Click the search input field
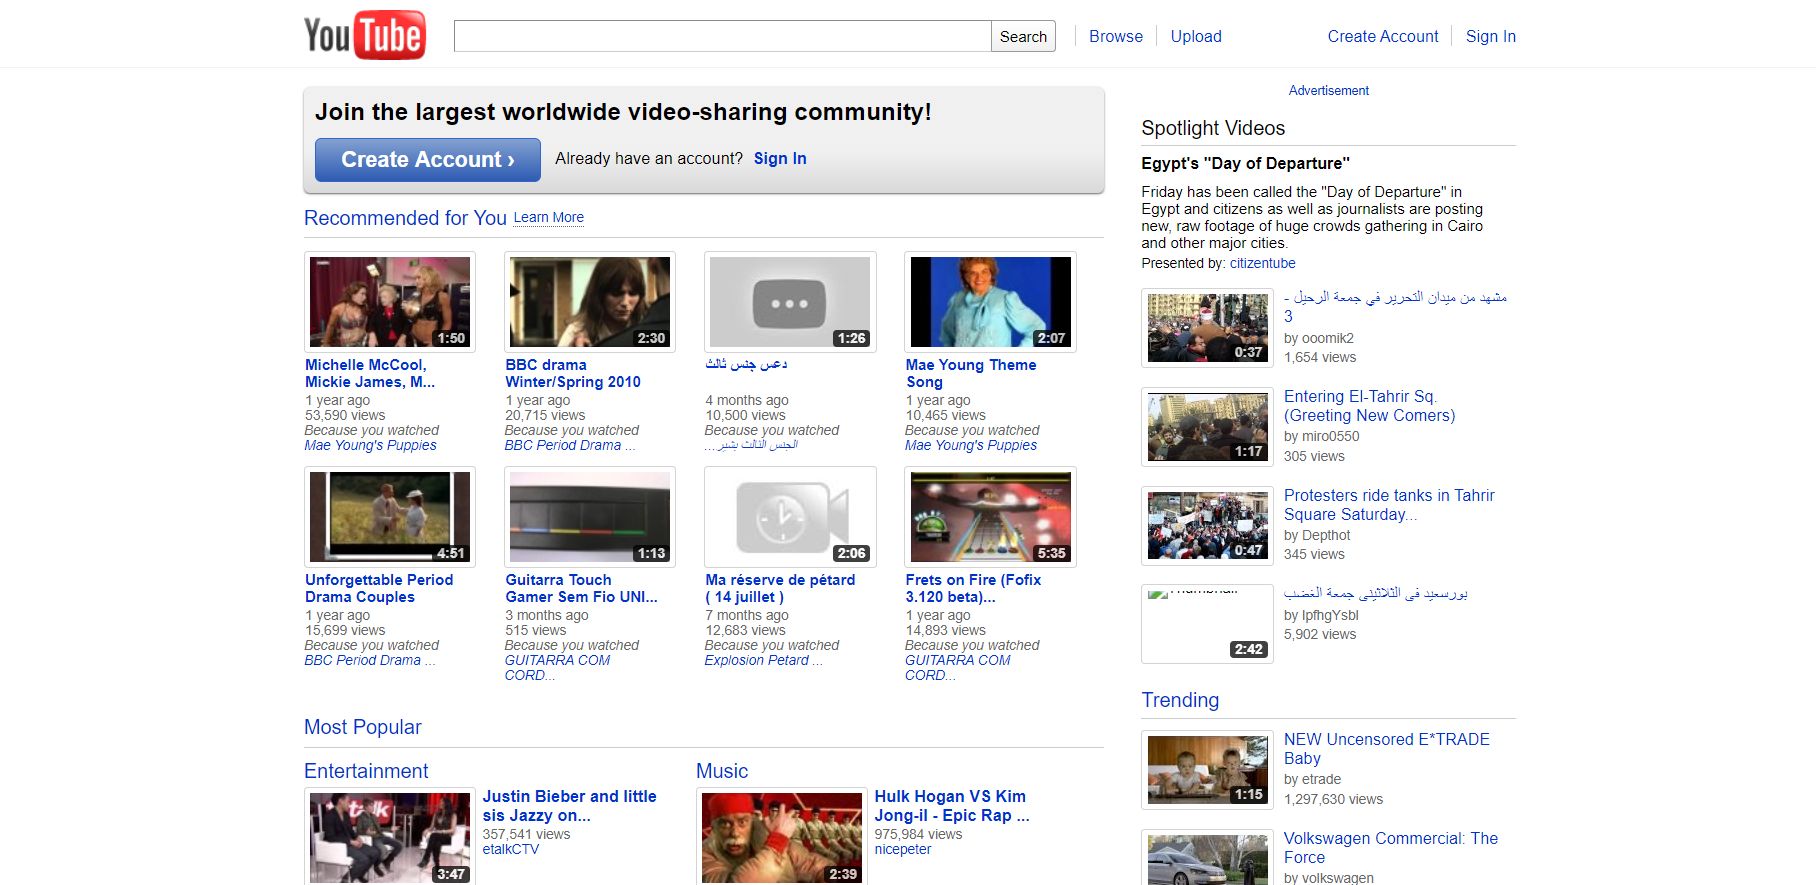The width and height of the screenshot is (1816, 885). pyautogui.click(x=722, y=36)
